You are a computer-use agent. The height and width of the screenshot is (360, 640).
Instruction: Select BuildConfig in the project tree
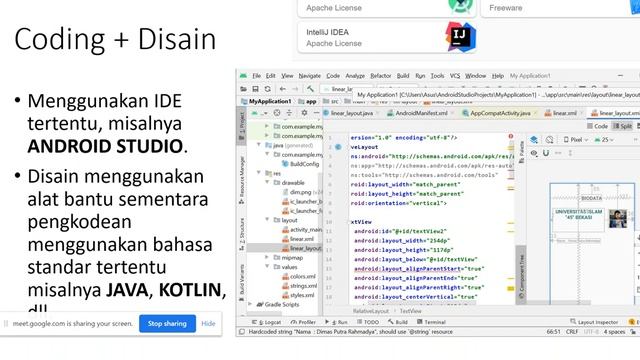pyautogui.click(x=300, y=164)
